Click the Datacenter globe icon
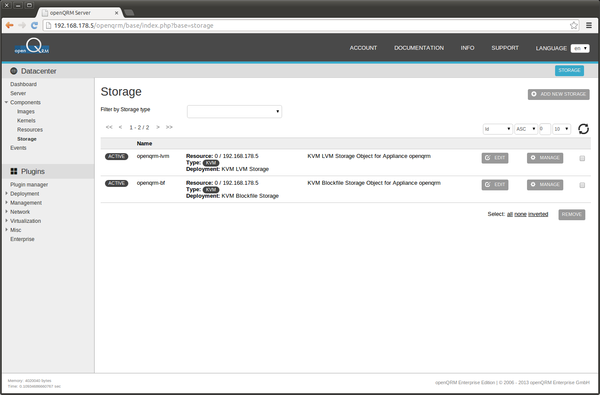Image resolution: width=600 pixels, height=395 pixels. click(x=14, y=71)
